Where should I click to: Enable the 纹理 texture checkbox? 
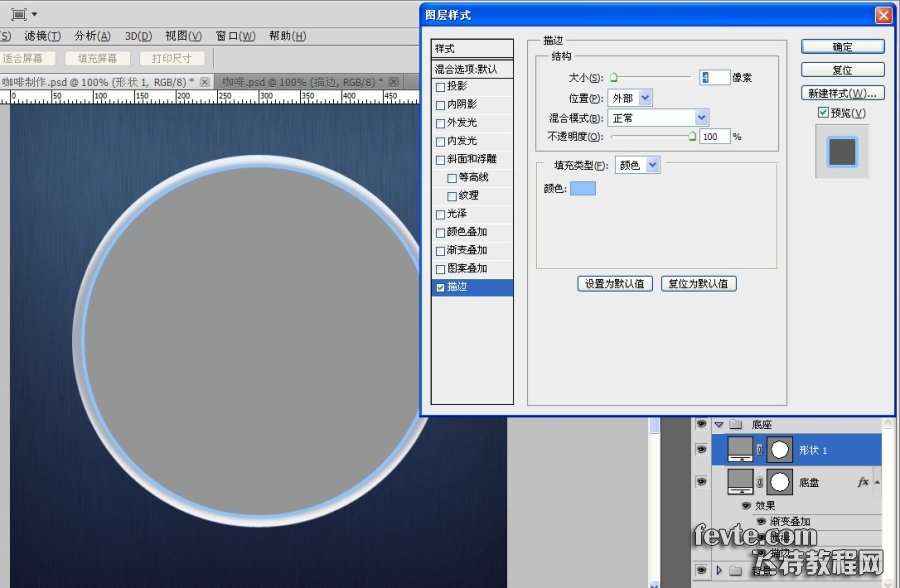click(x=452, y=196)
